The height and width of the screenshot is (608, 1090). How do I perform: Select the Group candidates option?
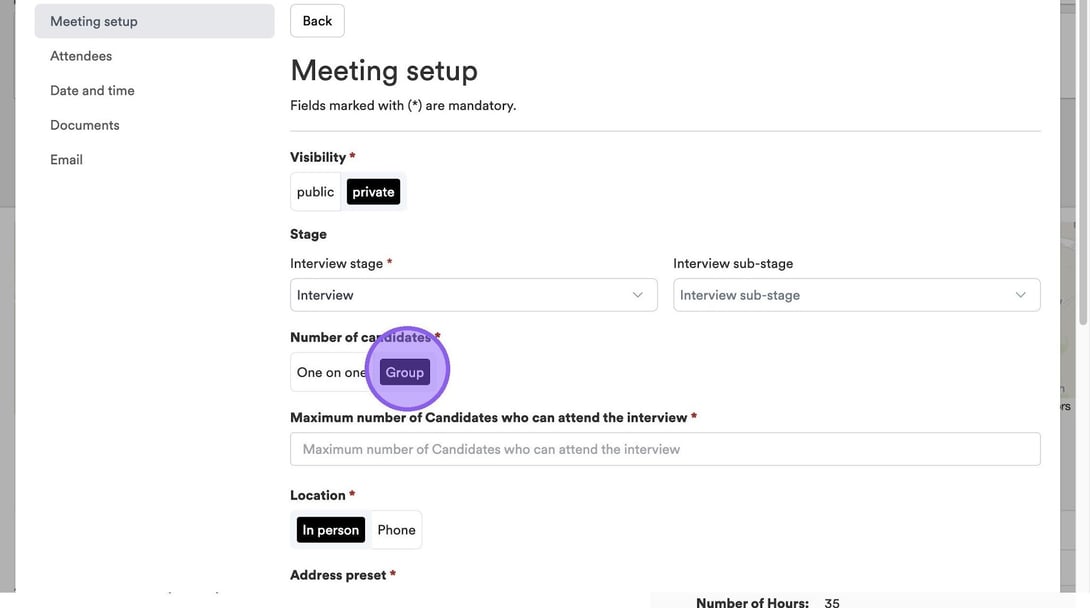coord(405,372)
